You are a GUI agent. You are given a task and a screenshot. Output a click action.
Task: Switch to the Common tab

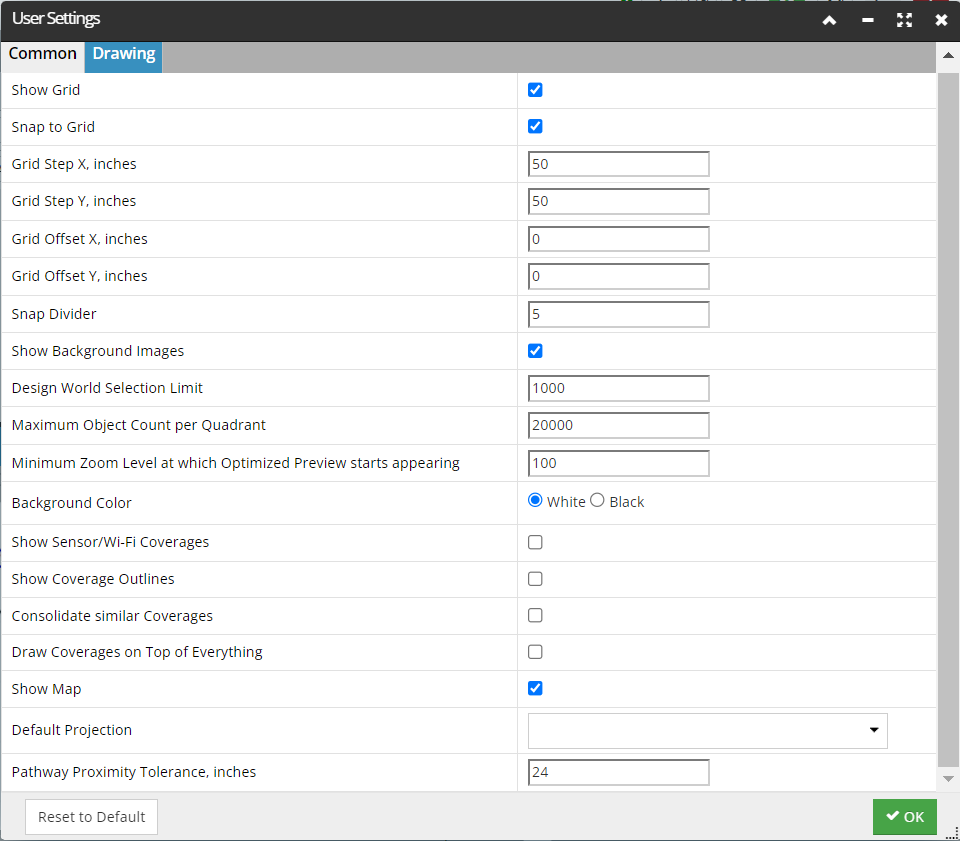[42, 54]
